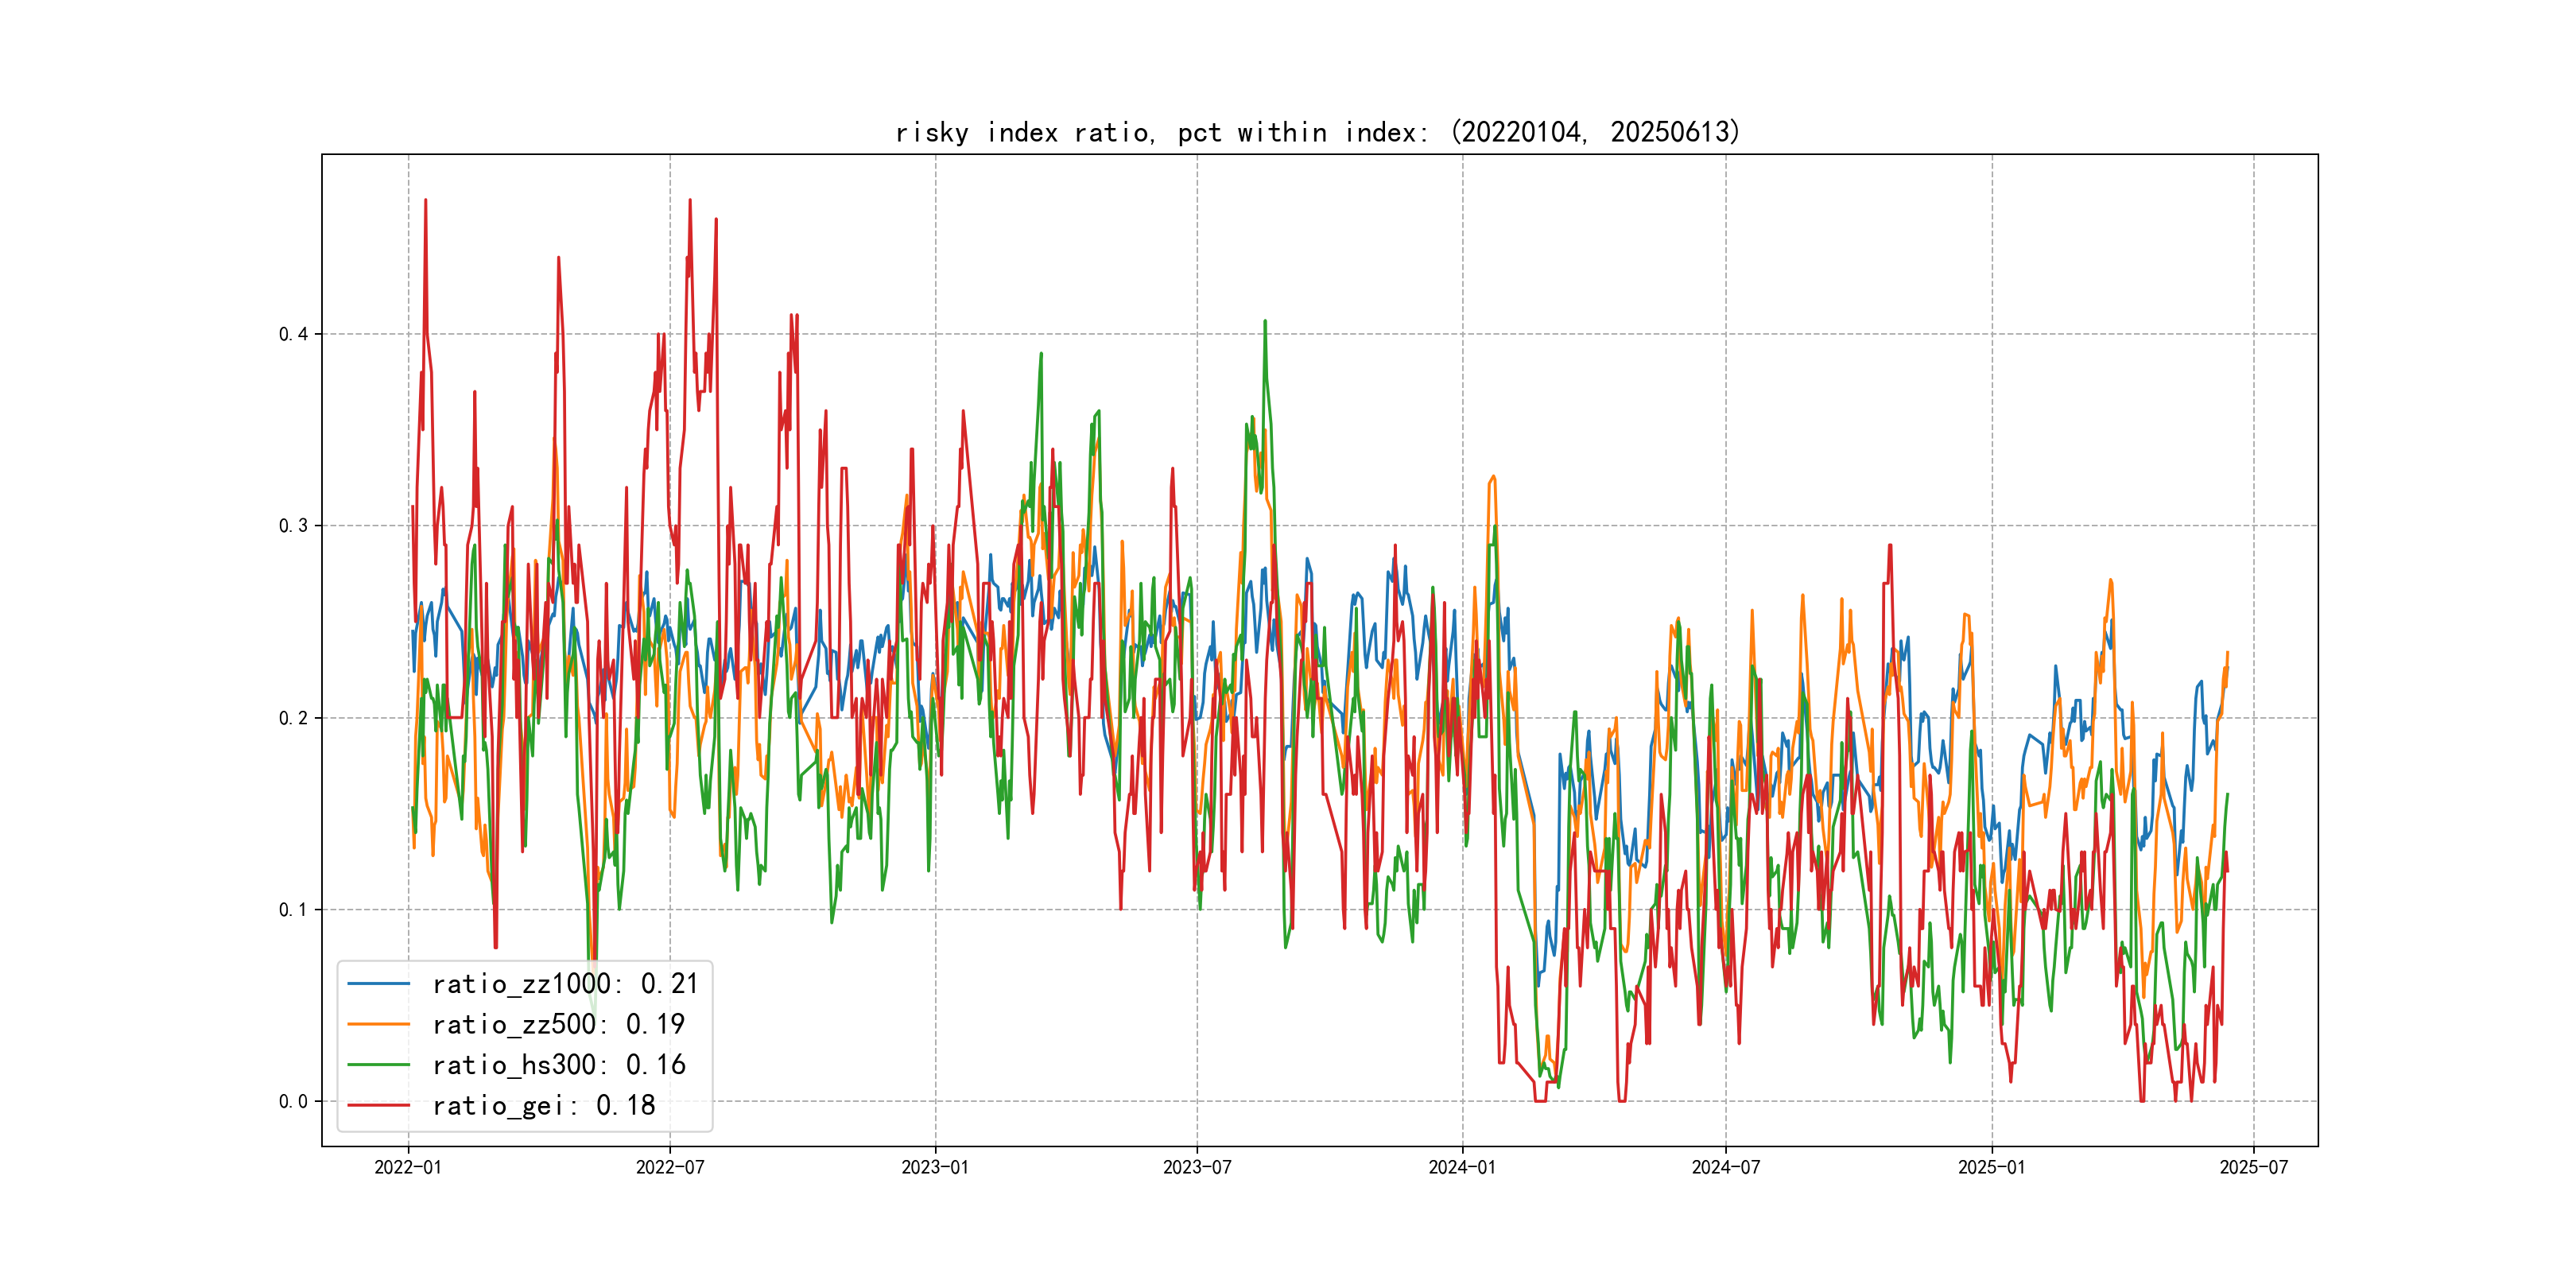Click the 2022-07 x-axis tick label
This screenshot has width=2576, height=1288.
[670, 1167]
